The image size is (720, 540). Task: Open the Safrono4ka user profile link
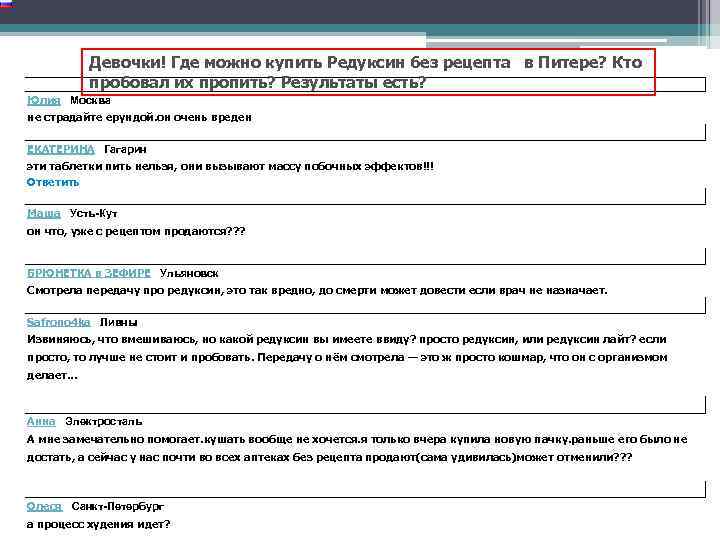point(58,322)
